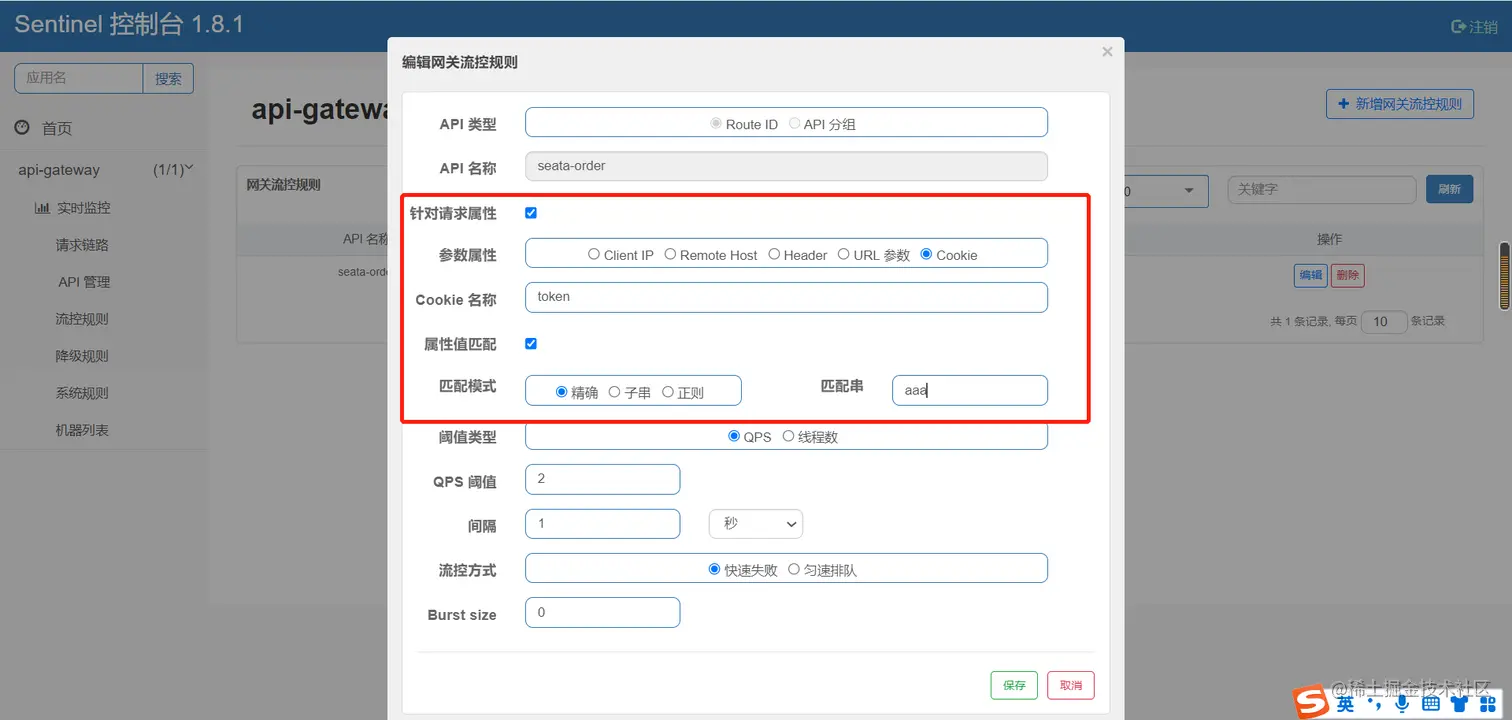Open the 秒 interval unit dropdown
This screenshot has height=720, width=1512.
756,524
